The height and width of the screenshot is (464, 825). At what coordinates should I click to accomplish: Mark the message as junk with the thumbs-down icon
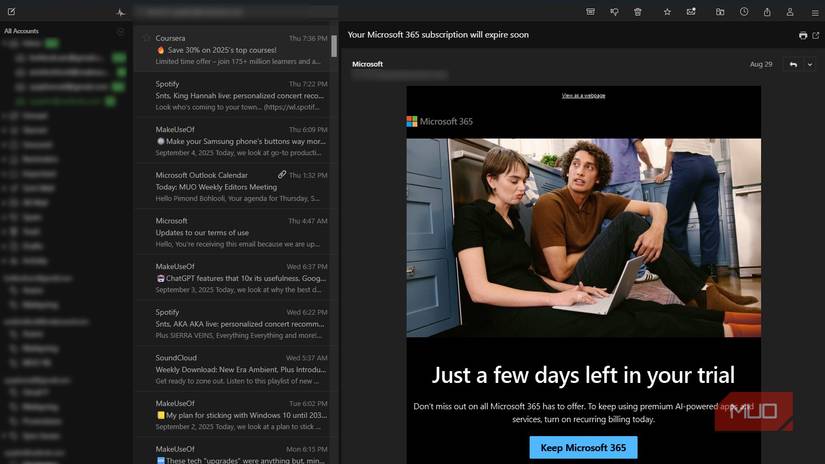click(x=614, y=12)
